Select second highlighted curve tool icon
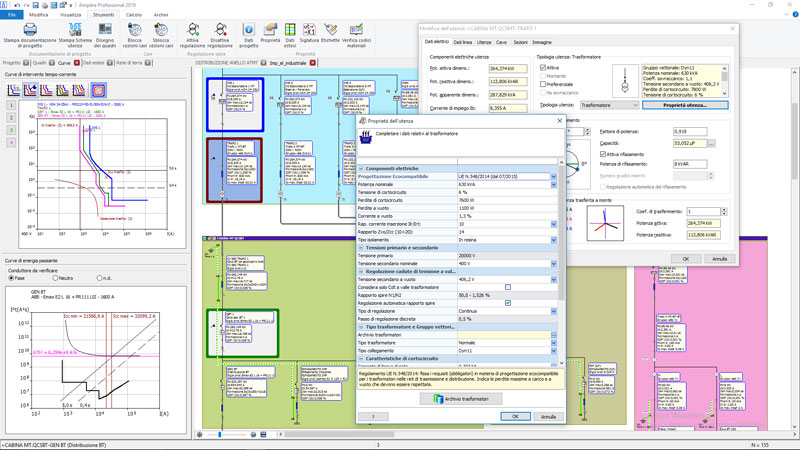Viewport: 800px width, 450px height. click(x=30, y=90)
